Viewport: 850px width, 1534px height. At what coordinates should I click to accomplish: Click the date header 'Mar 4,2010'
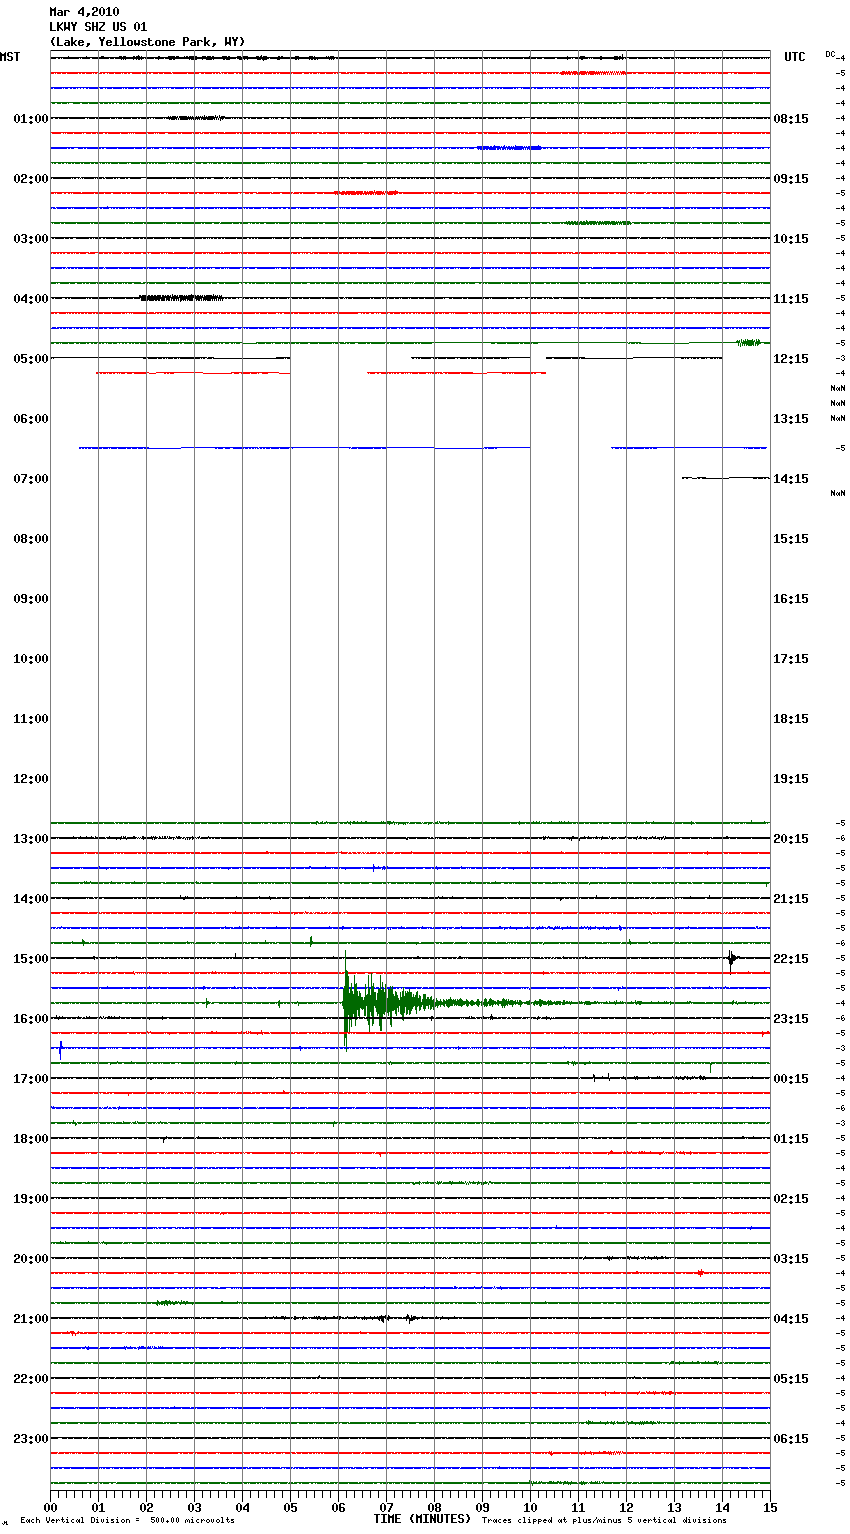84,12
